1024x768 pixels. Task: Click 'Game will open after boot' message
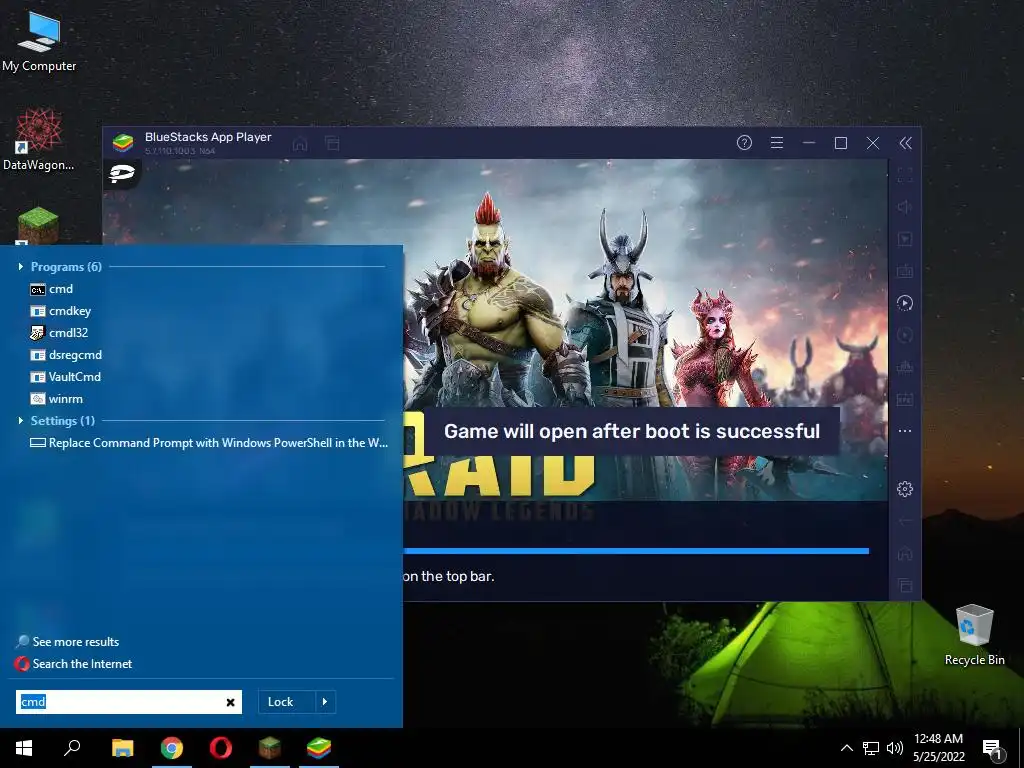click(632, 431)
